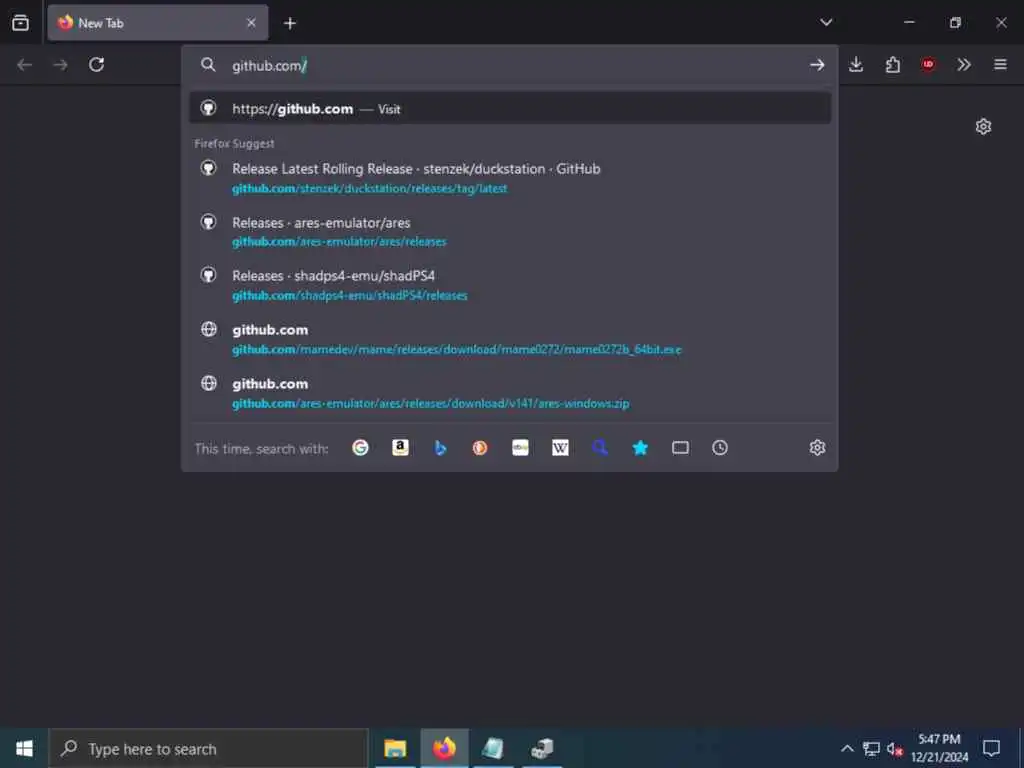
Task: Open Windows Start menu
Action: 24,748
